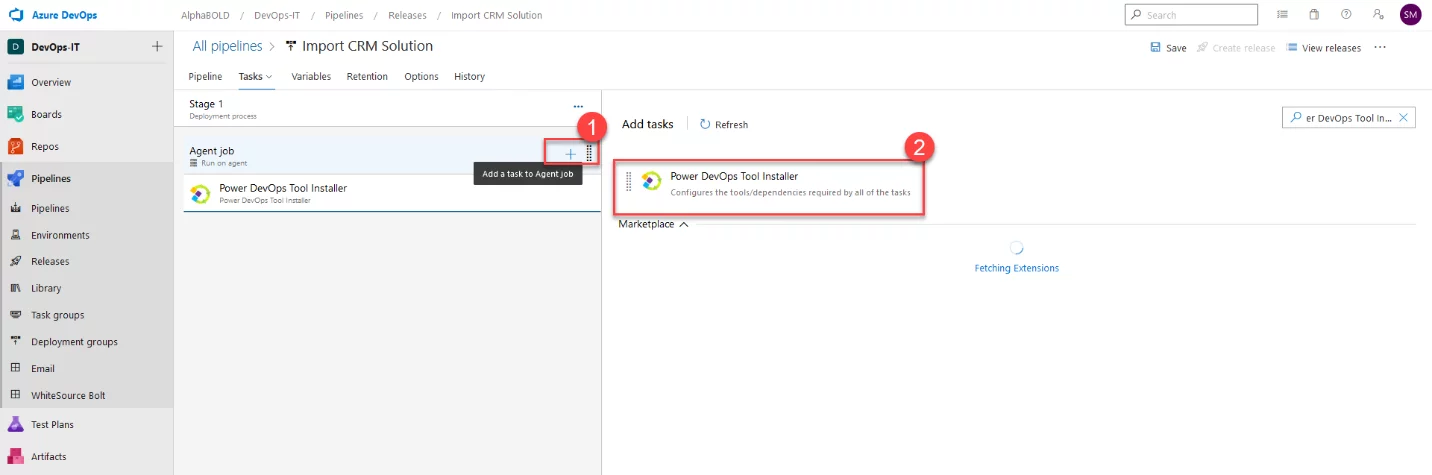Click the View releases button
Screen dimensions: 1432x475
pyautogui.click(x=1323, y=47)
